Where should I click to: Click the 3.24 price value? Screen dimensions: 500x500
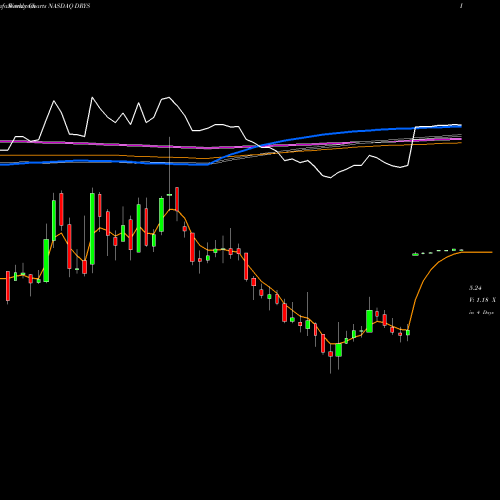pos(475,288)
